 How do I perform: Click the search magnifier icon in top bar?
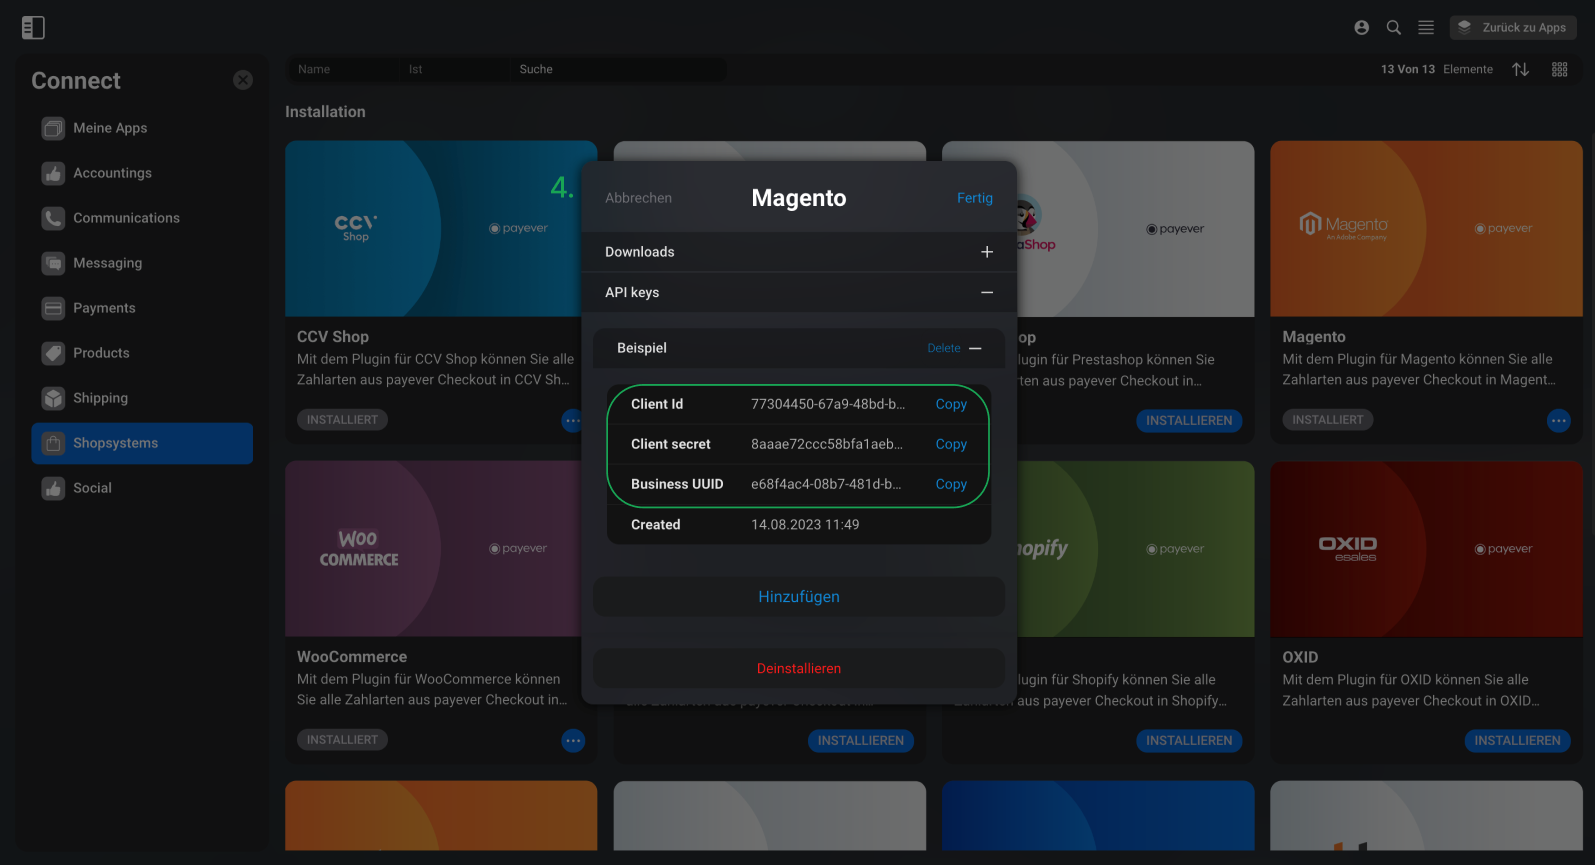(x=1393, y=28)
